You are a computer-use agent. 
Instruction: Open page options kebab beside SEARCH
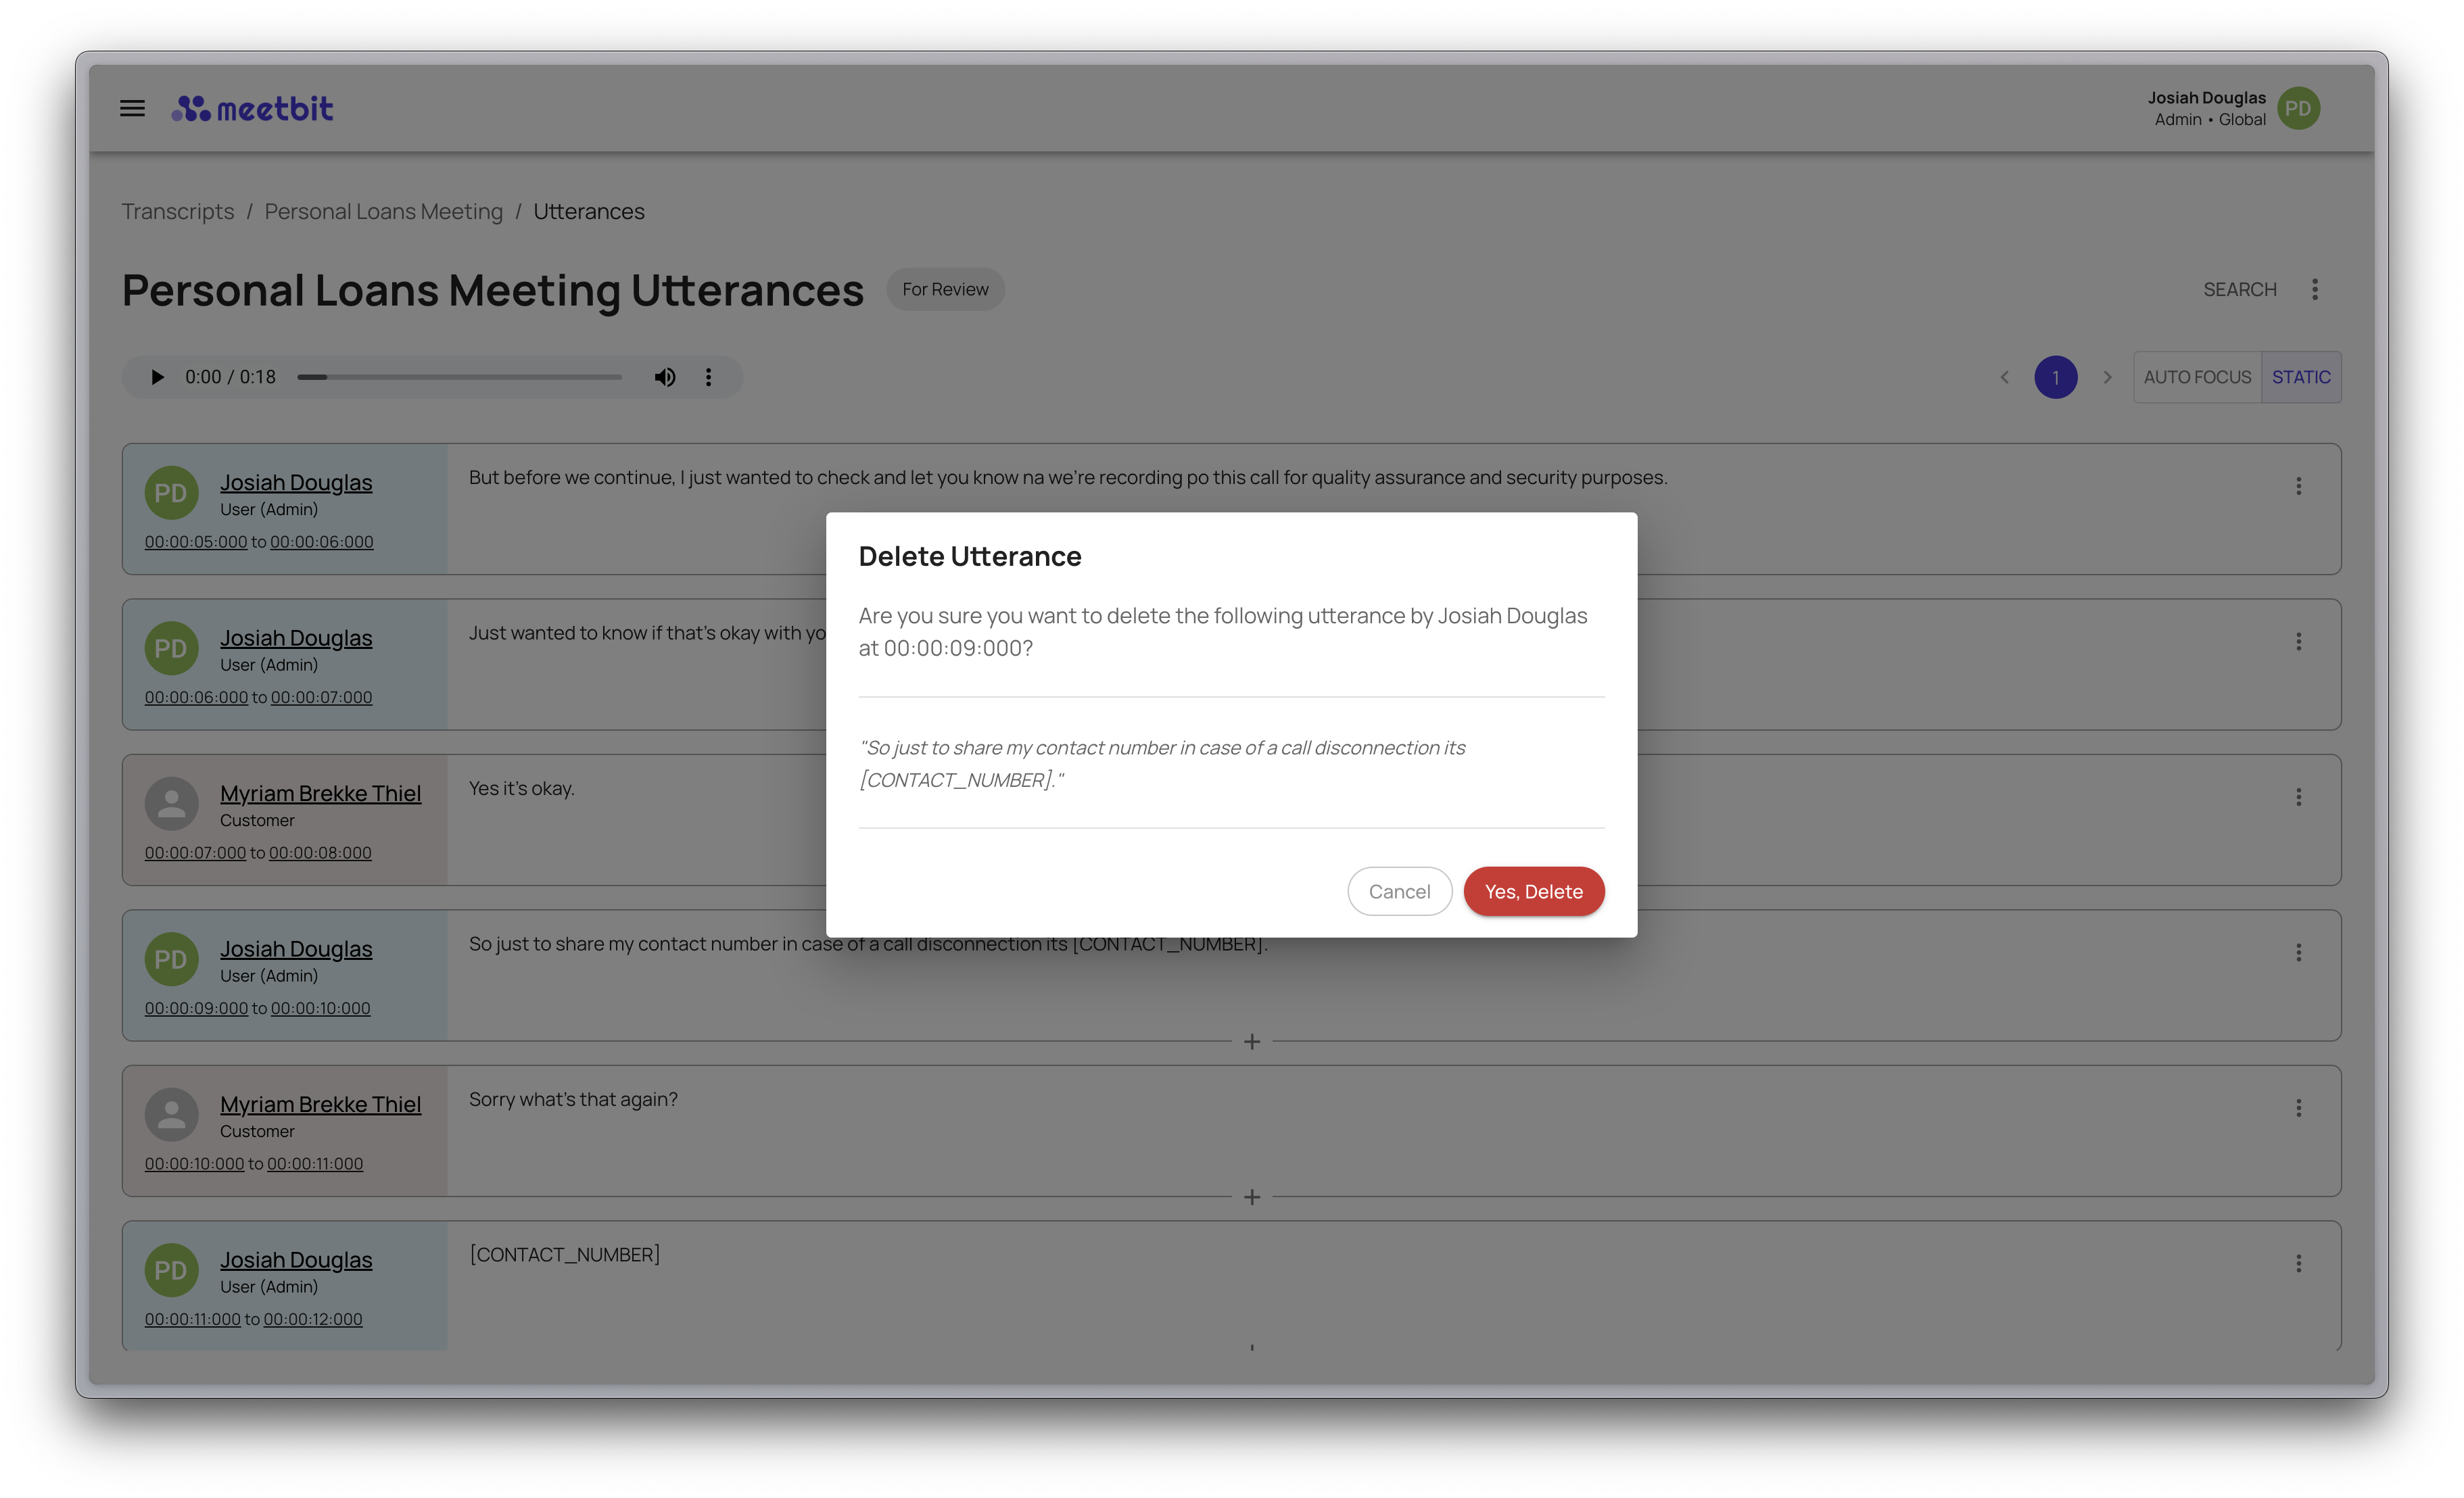click(2314, 289)
